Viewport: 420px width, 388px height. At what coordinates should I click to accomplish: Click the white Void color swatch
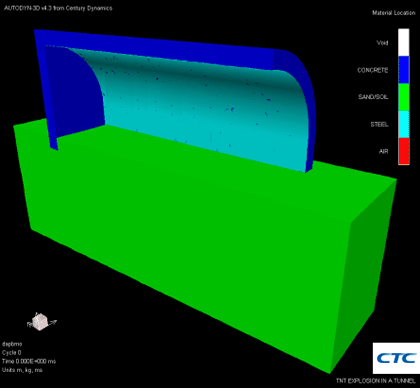coord(404,42)
